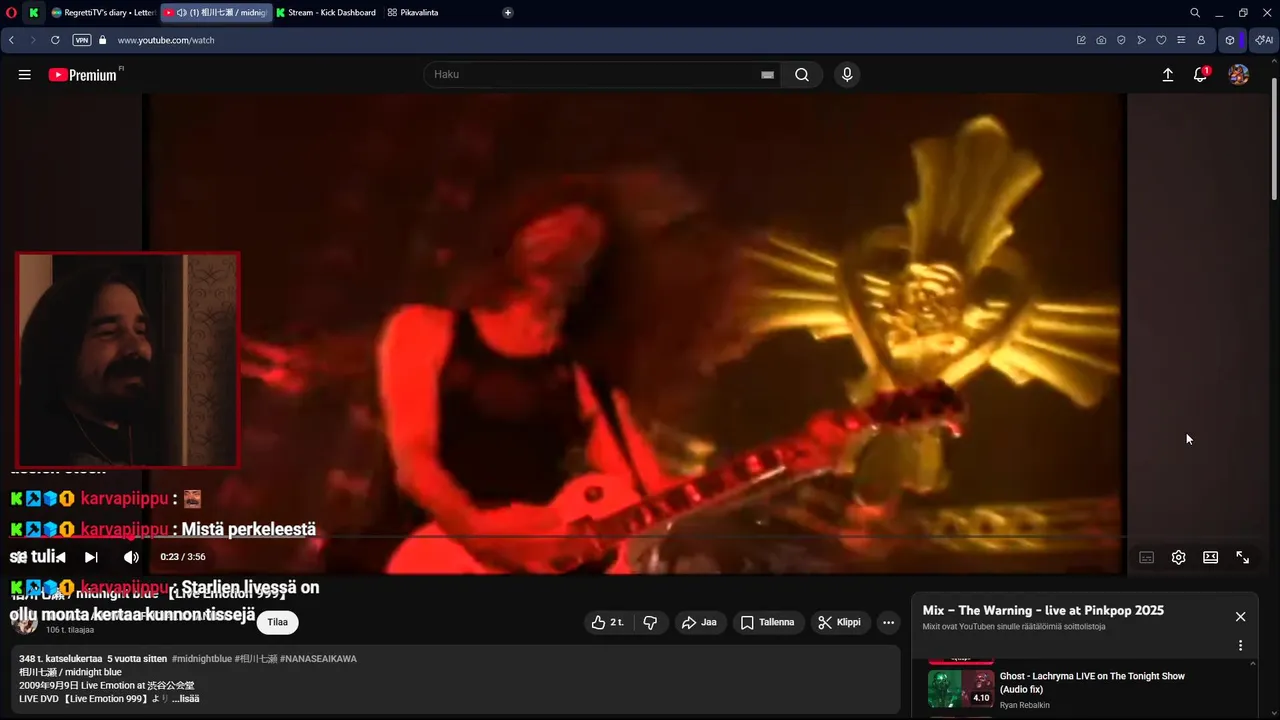This screenshot has height=720, width=1280.
Task: Open YouTube guide hamburger menu
Action: [25, 75]
